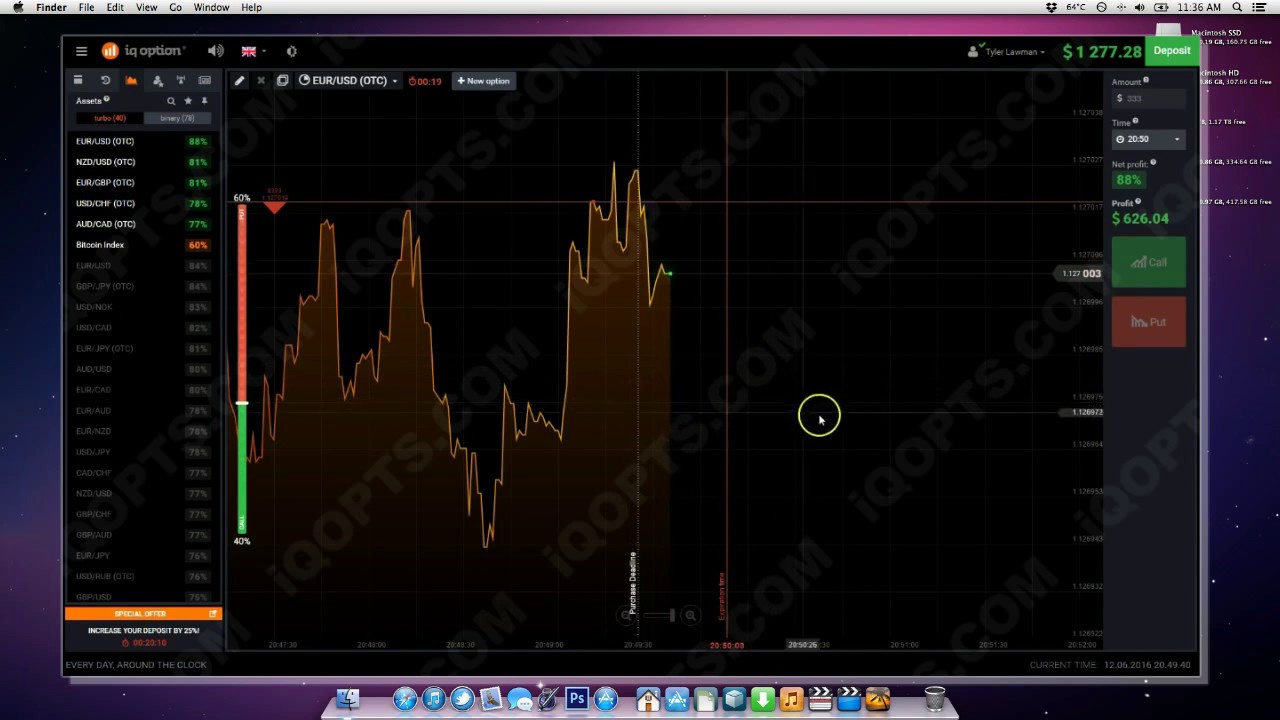Open the Window menu
The width and height of the screenshot is (1280, 720).
[211, 7]
